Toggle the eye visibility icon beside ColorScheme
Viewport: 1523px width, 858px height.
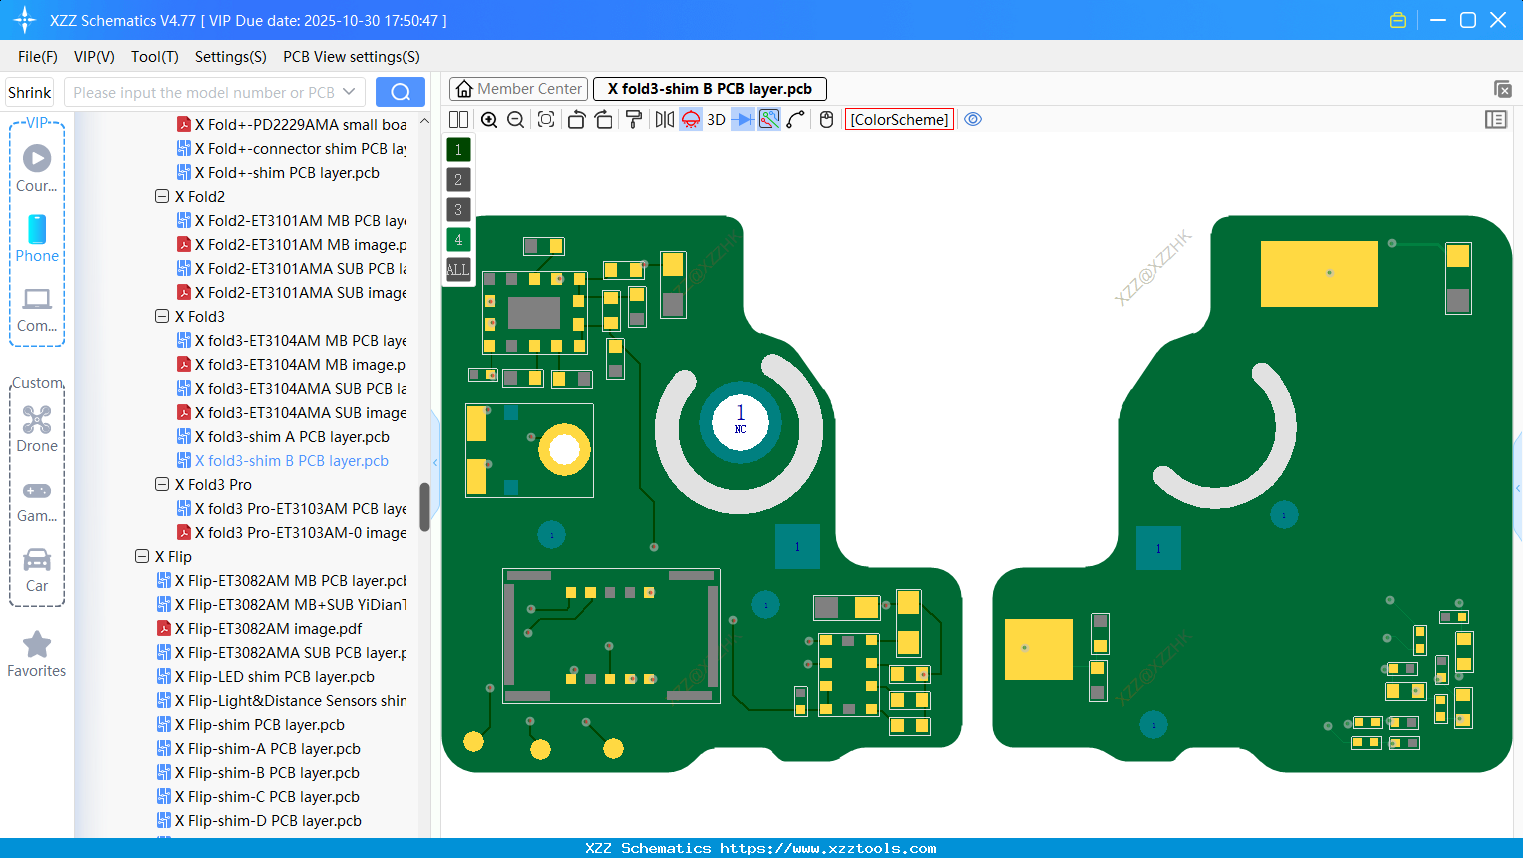coord(973,119)
